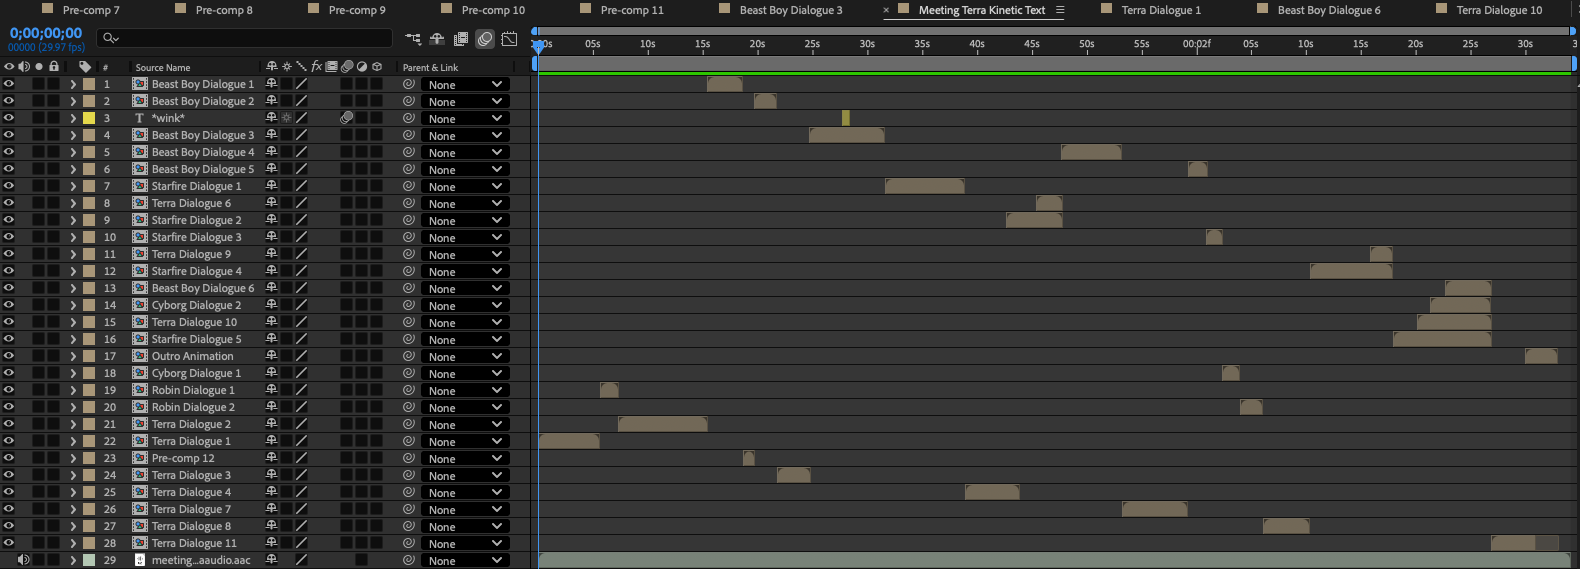Mute audio of meeting...aaudio.aac layer
This screenshot has width=1580, height=569.
click(x=24, y=560)
